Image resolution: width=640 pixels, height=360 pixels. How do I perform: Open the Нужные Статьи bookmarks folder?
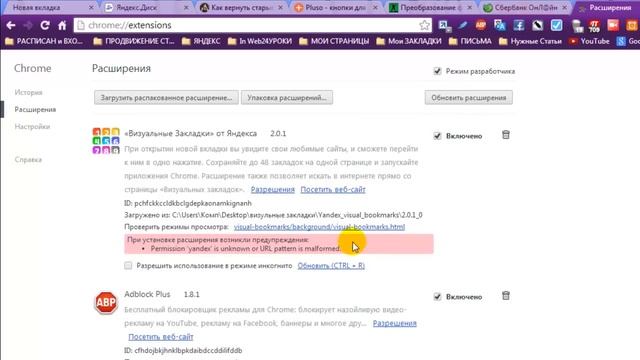[530, 41]
